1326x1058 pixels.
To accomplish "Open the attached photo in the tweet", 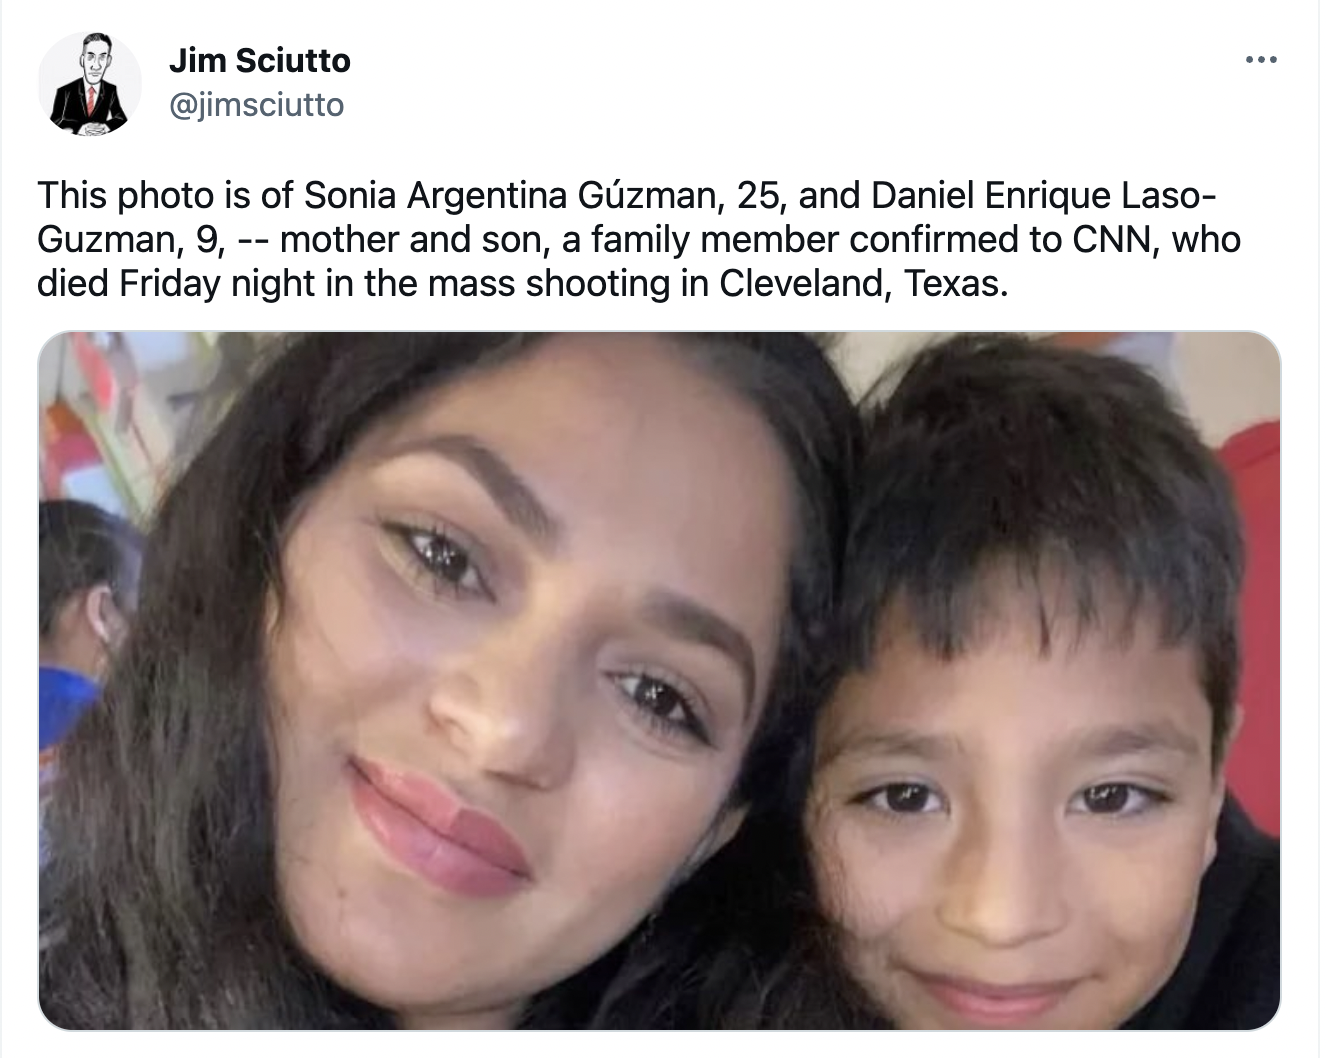I will coord(659,681).
